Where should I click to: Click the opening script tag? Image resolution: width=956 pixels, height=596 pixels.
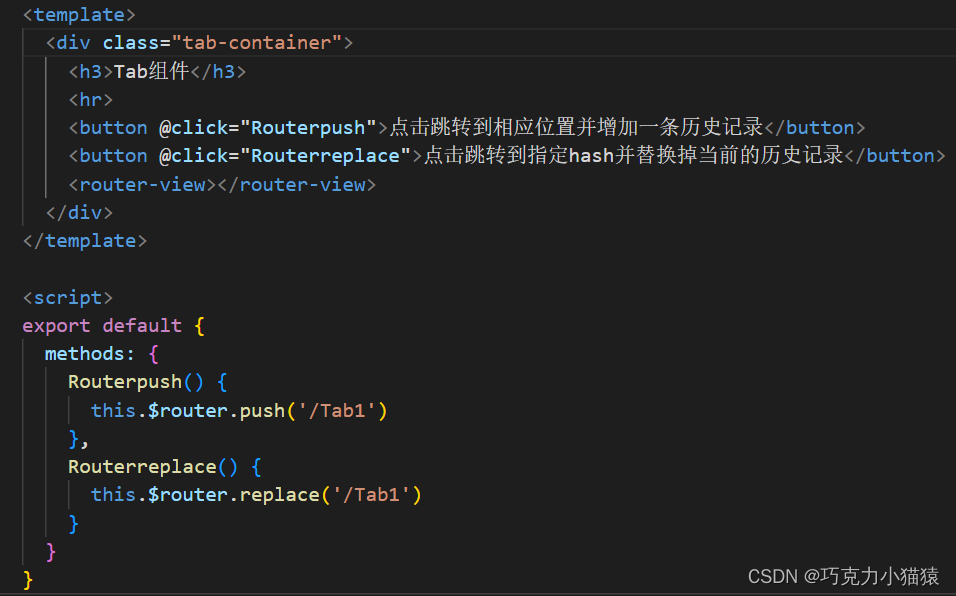tap(68, 297)
